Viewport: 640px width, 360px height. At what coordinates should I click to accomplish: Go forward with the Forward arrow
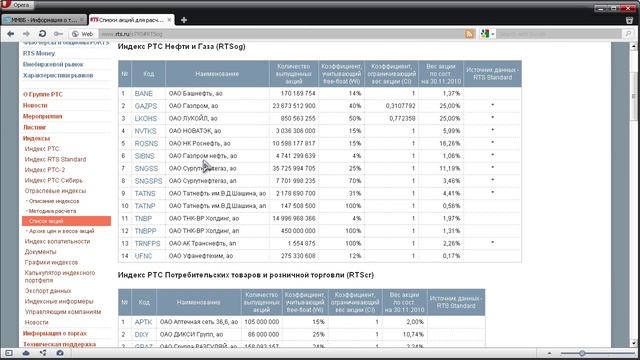(26, 34)
